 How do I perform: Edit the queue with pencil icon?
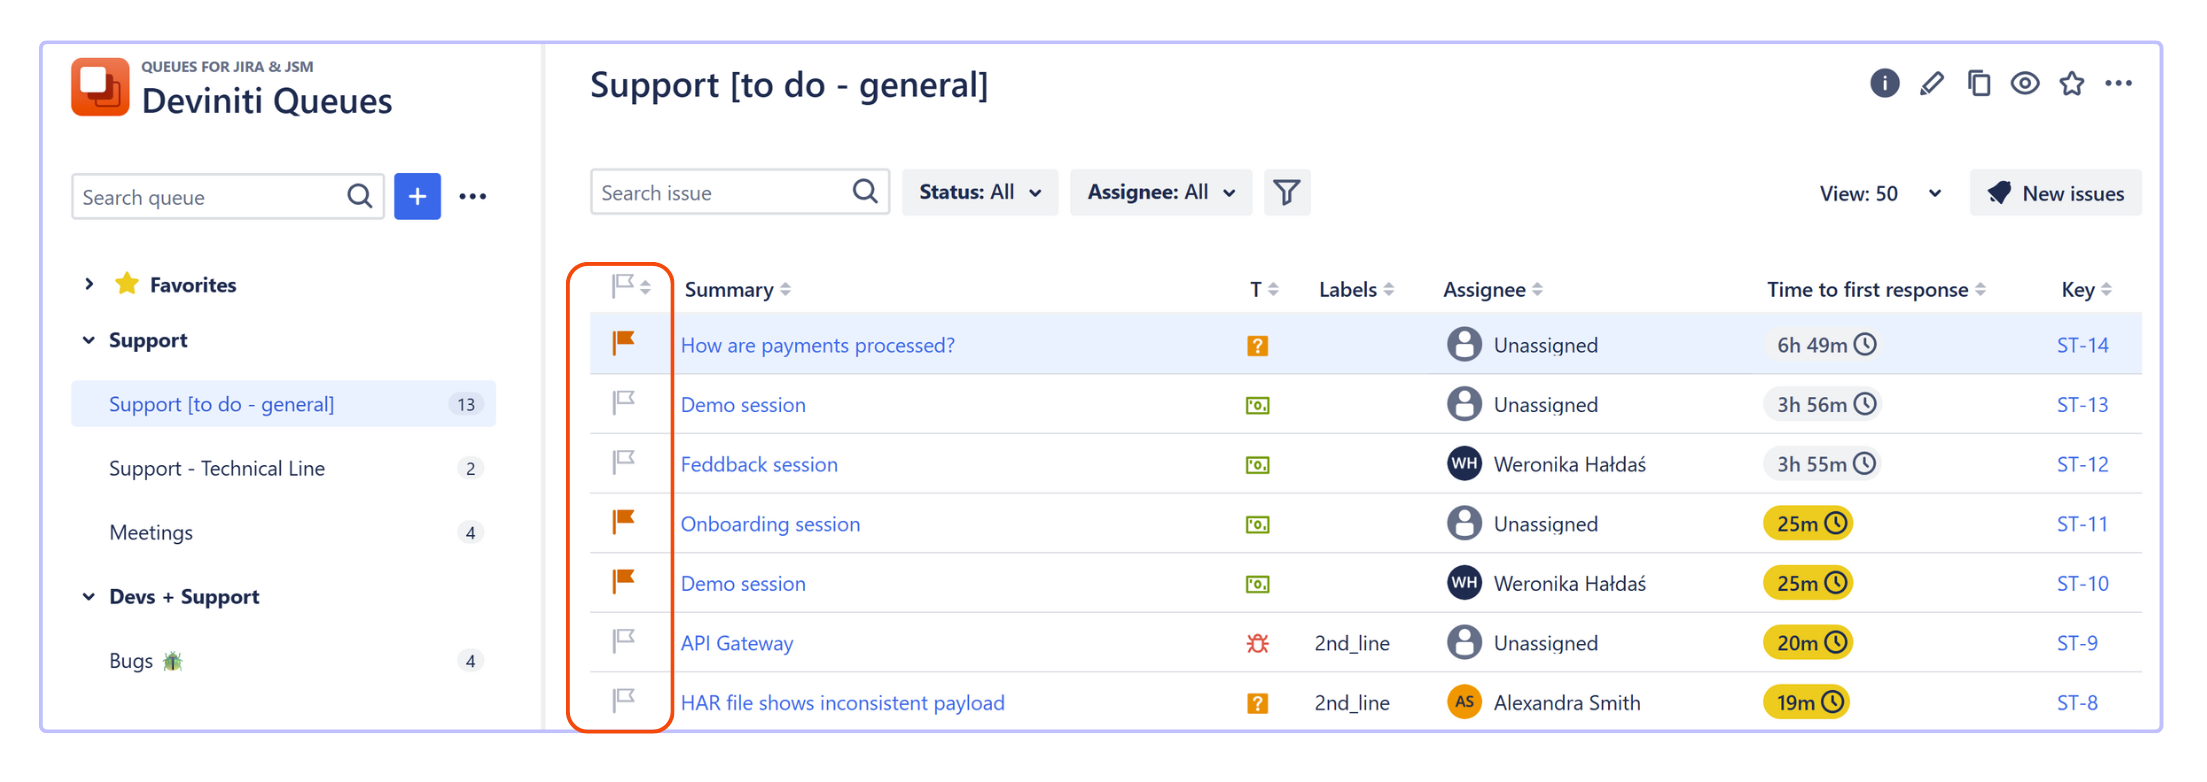pyautogui.click(x=1932, y=83)
